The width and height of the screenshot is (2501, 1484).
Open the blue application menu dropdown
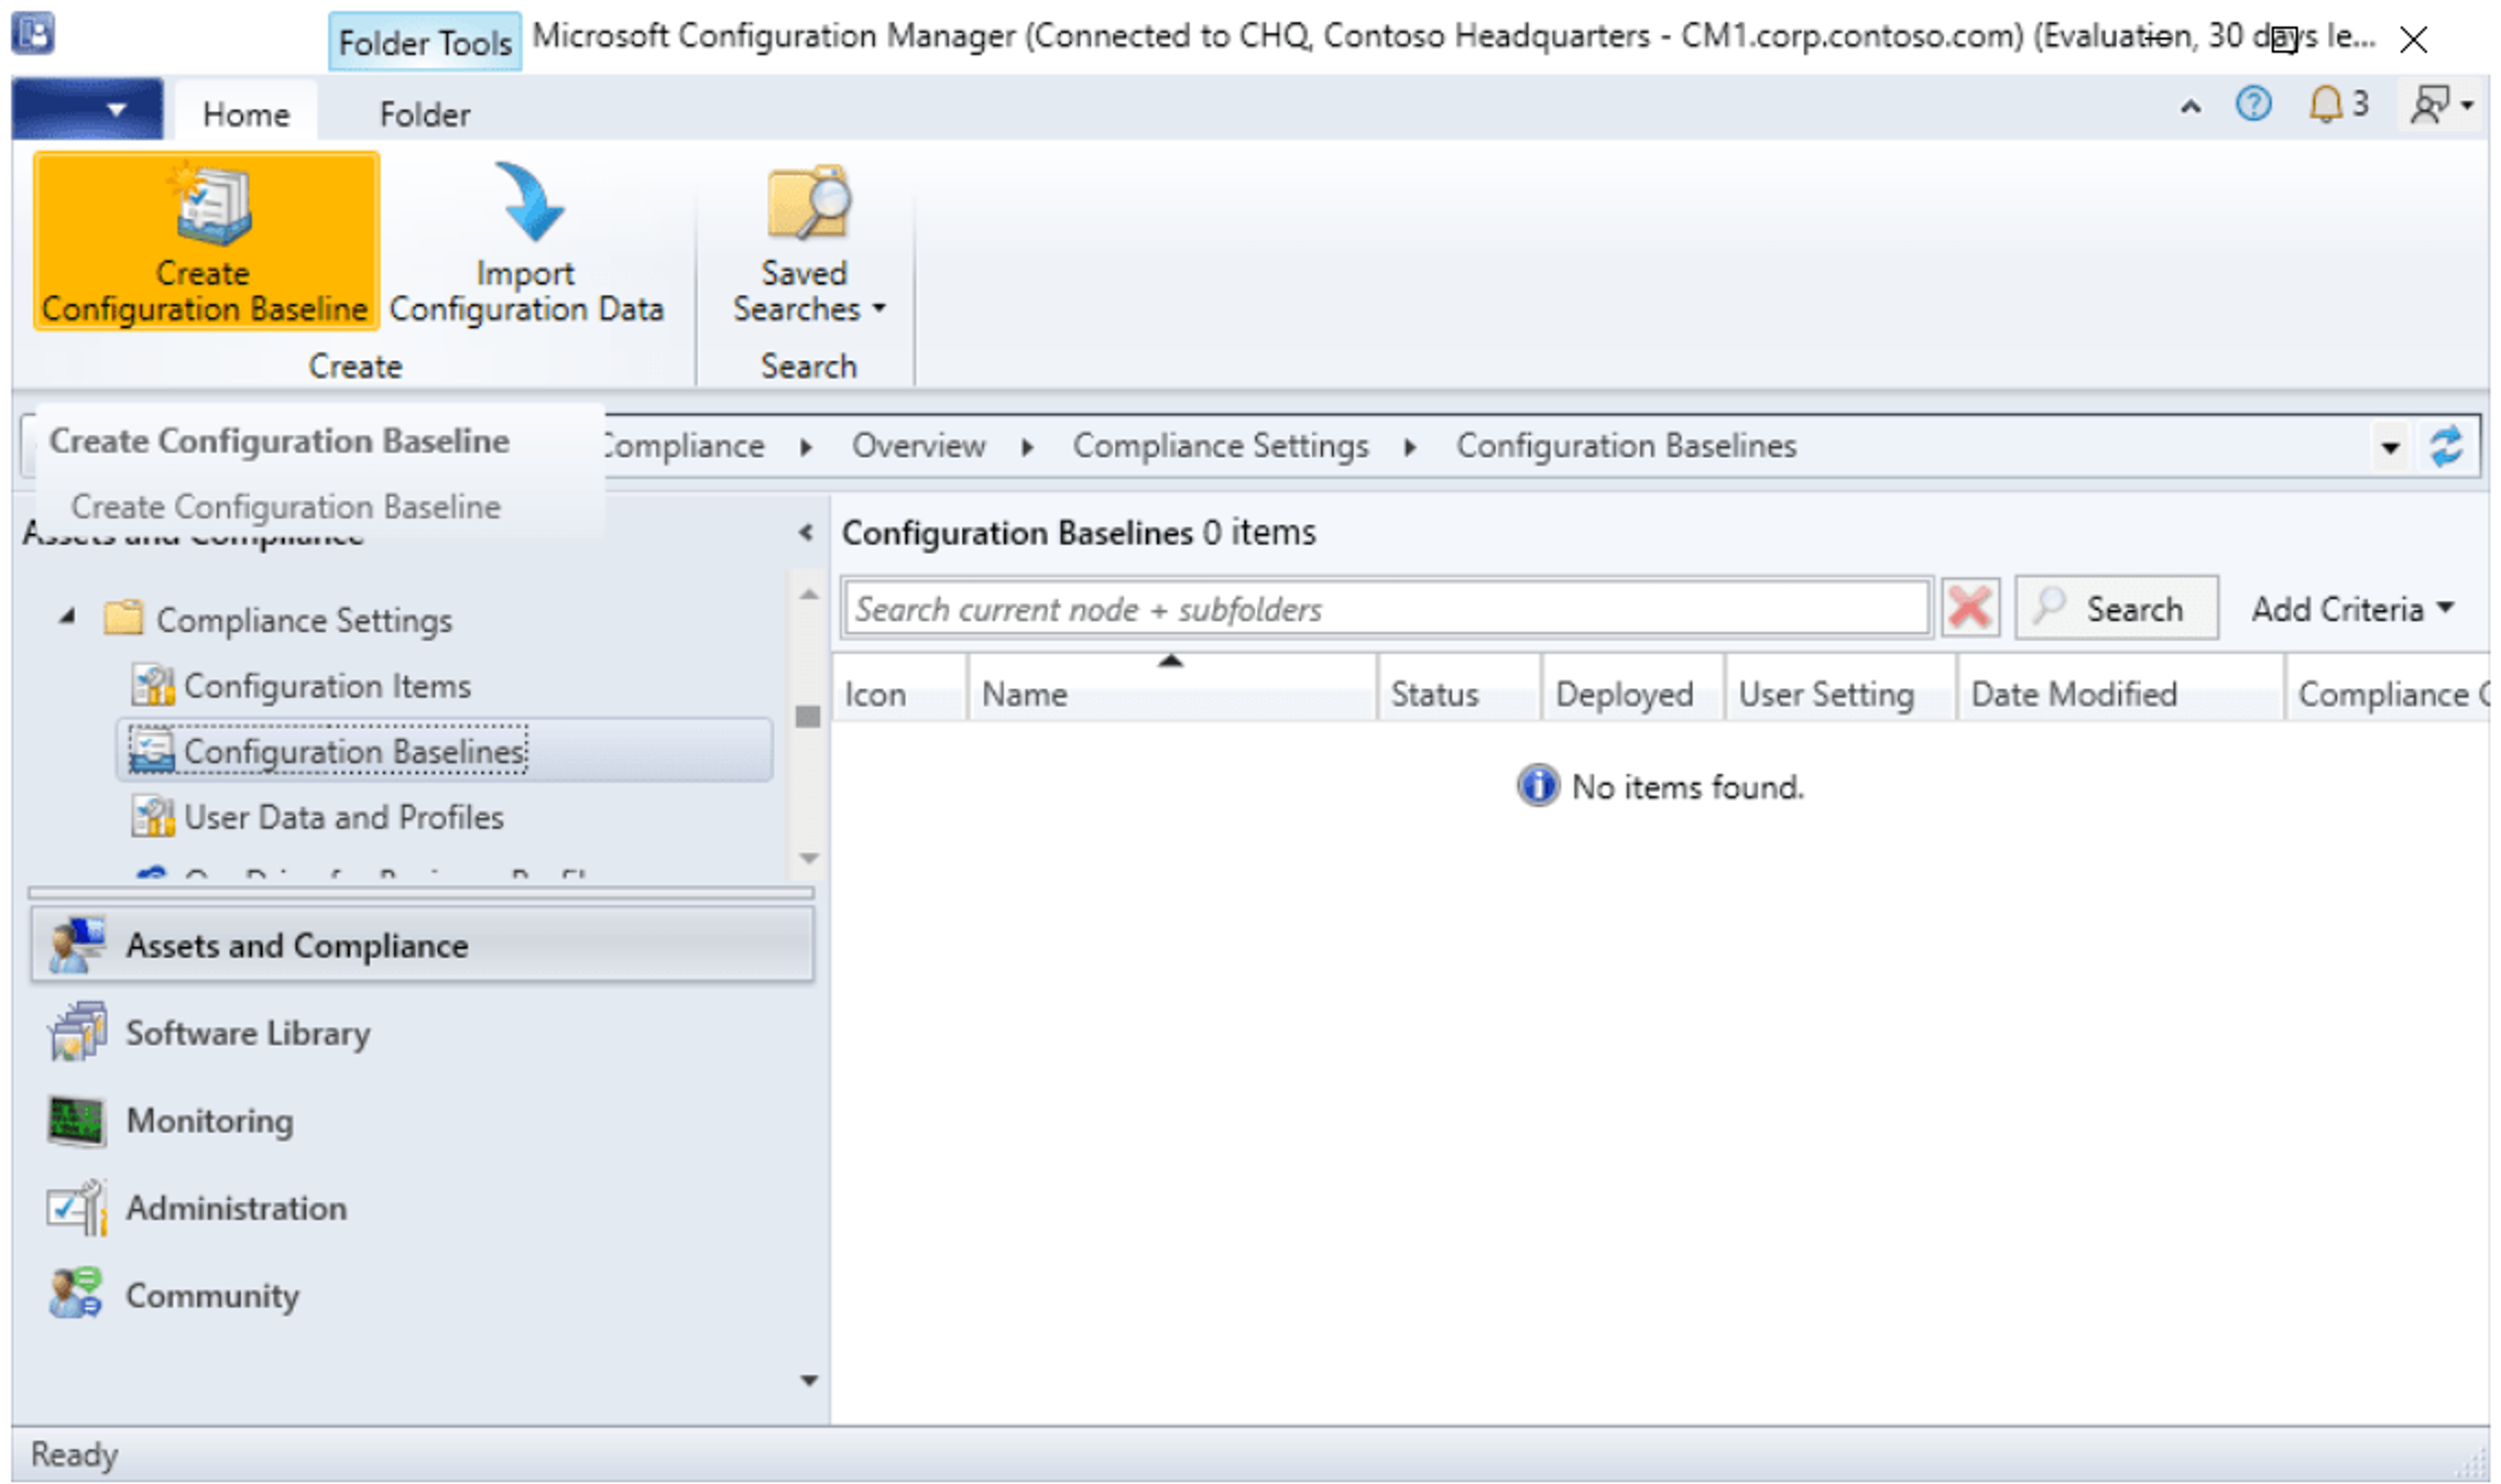coord(88,109)
